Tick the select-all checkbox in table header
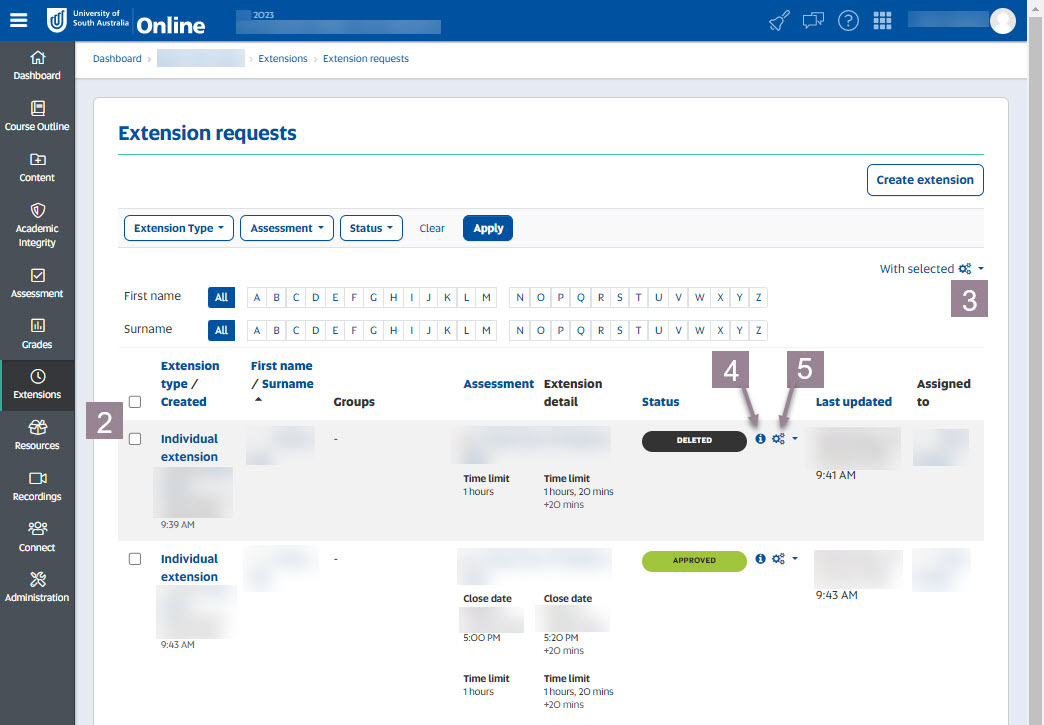This screenshot has width=1044, height=725. point(135,402)
